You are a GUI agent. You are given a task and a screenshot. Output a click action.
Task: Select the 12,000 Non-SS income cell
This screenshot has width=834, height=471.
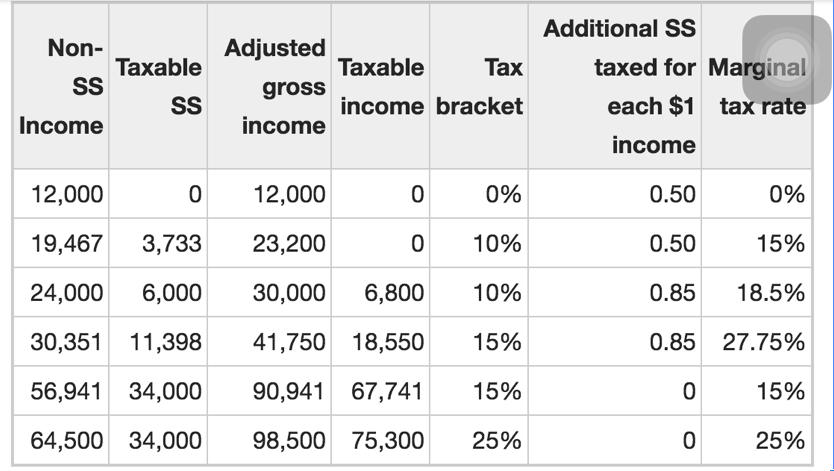[61, 194]
